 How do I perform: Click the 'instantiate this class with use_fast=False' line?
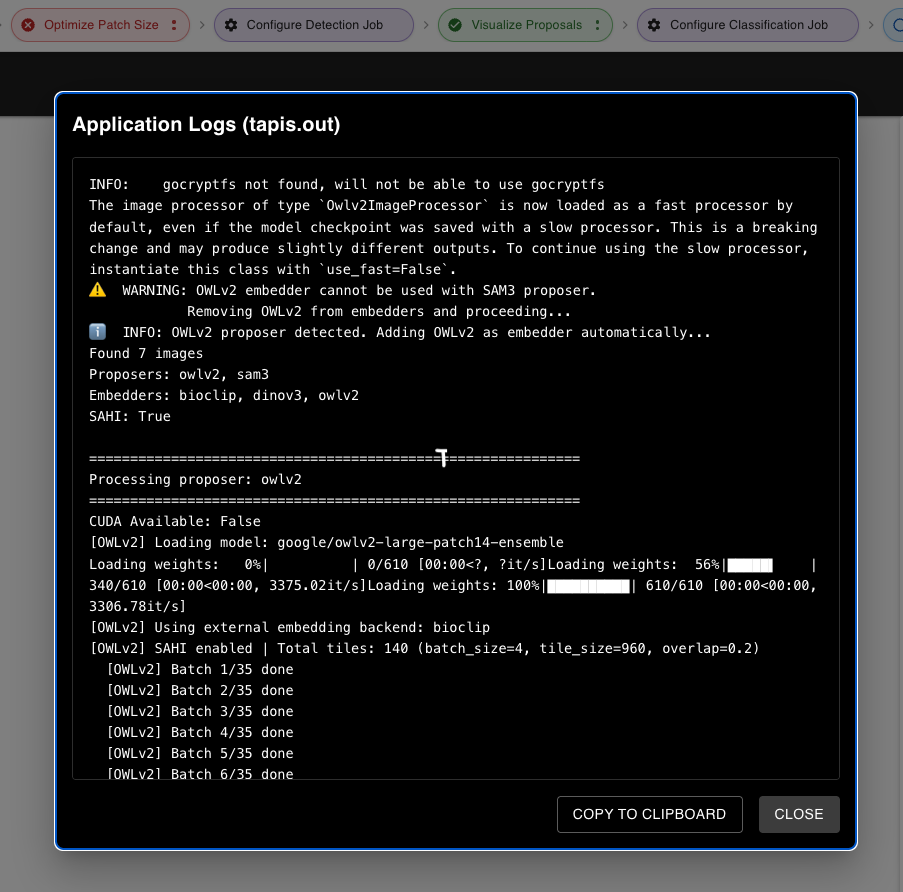pyautogui.click(x=272, y=269)
